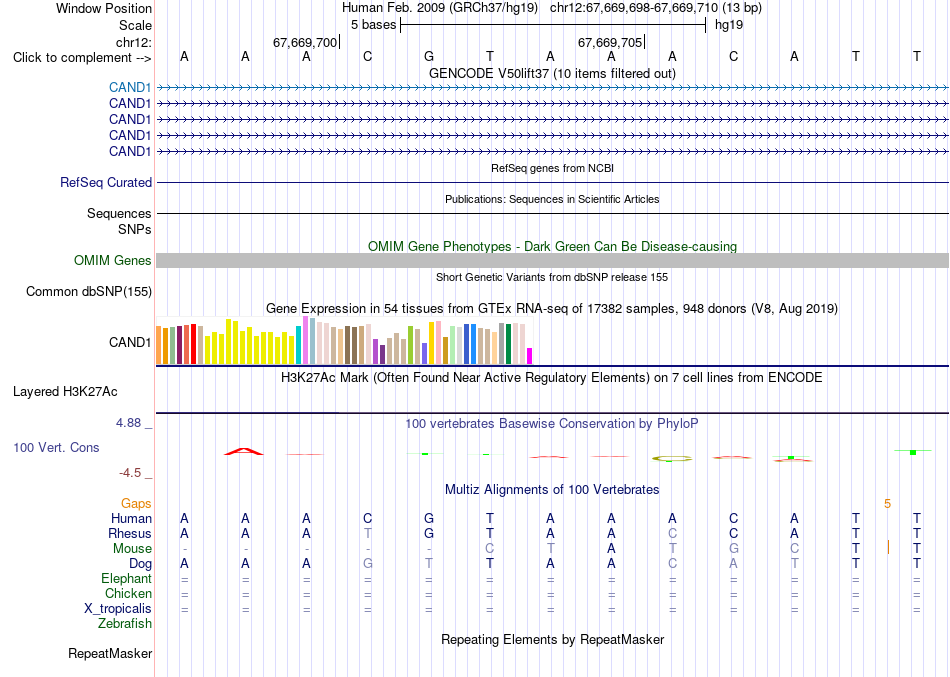Screen dimensions: 950x677
Task: Select the Zebrafish species label
Action: coord(125,624)
